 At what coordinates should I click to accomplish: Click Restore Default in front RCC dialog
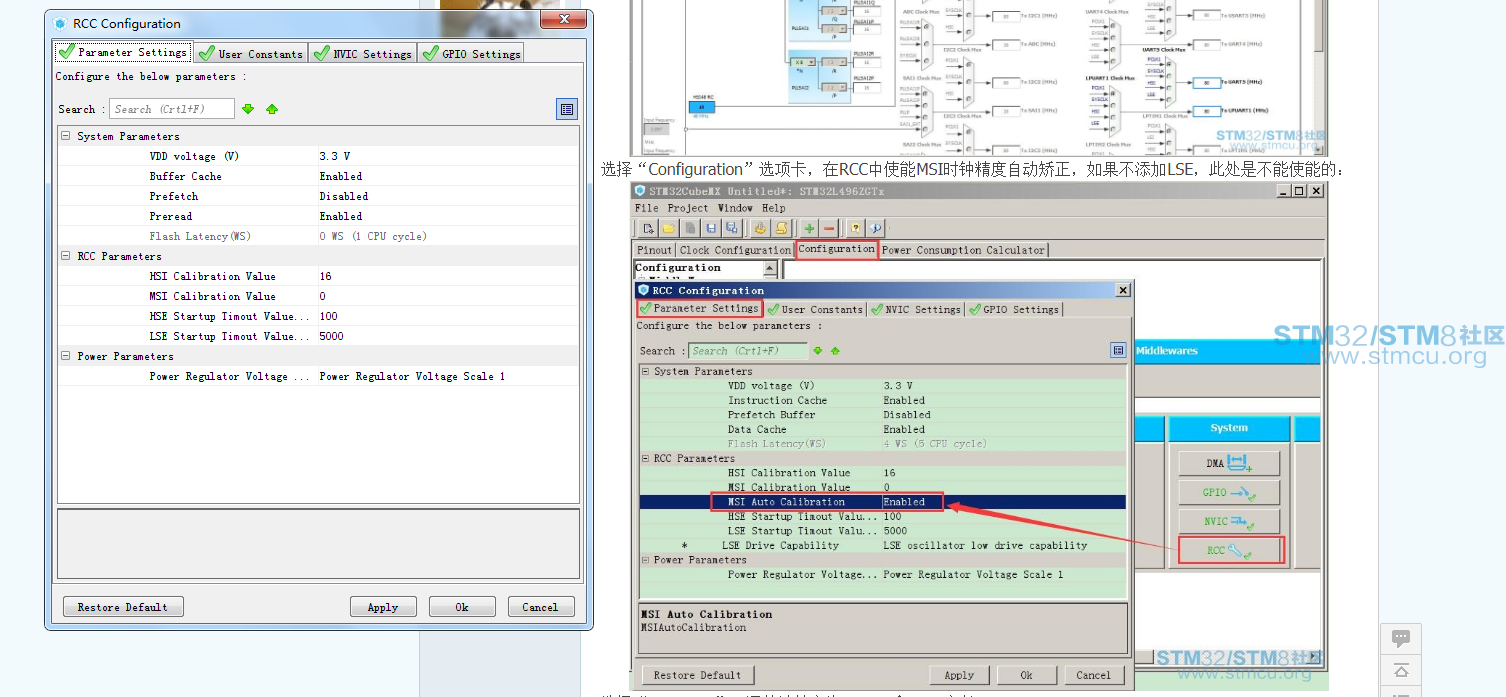tap(123, 607)
